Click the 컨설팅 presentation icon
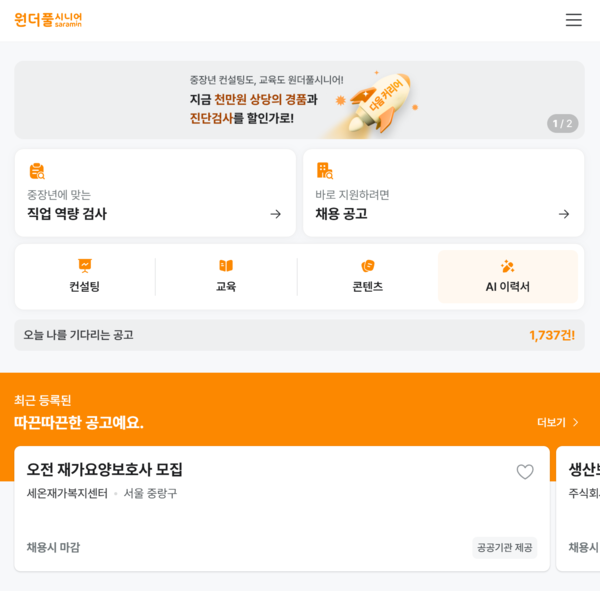This screenshot has width=600, height=591. point(85,266)
